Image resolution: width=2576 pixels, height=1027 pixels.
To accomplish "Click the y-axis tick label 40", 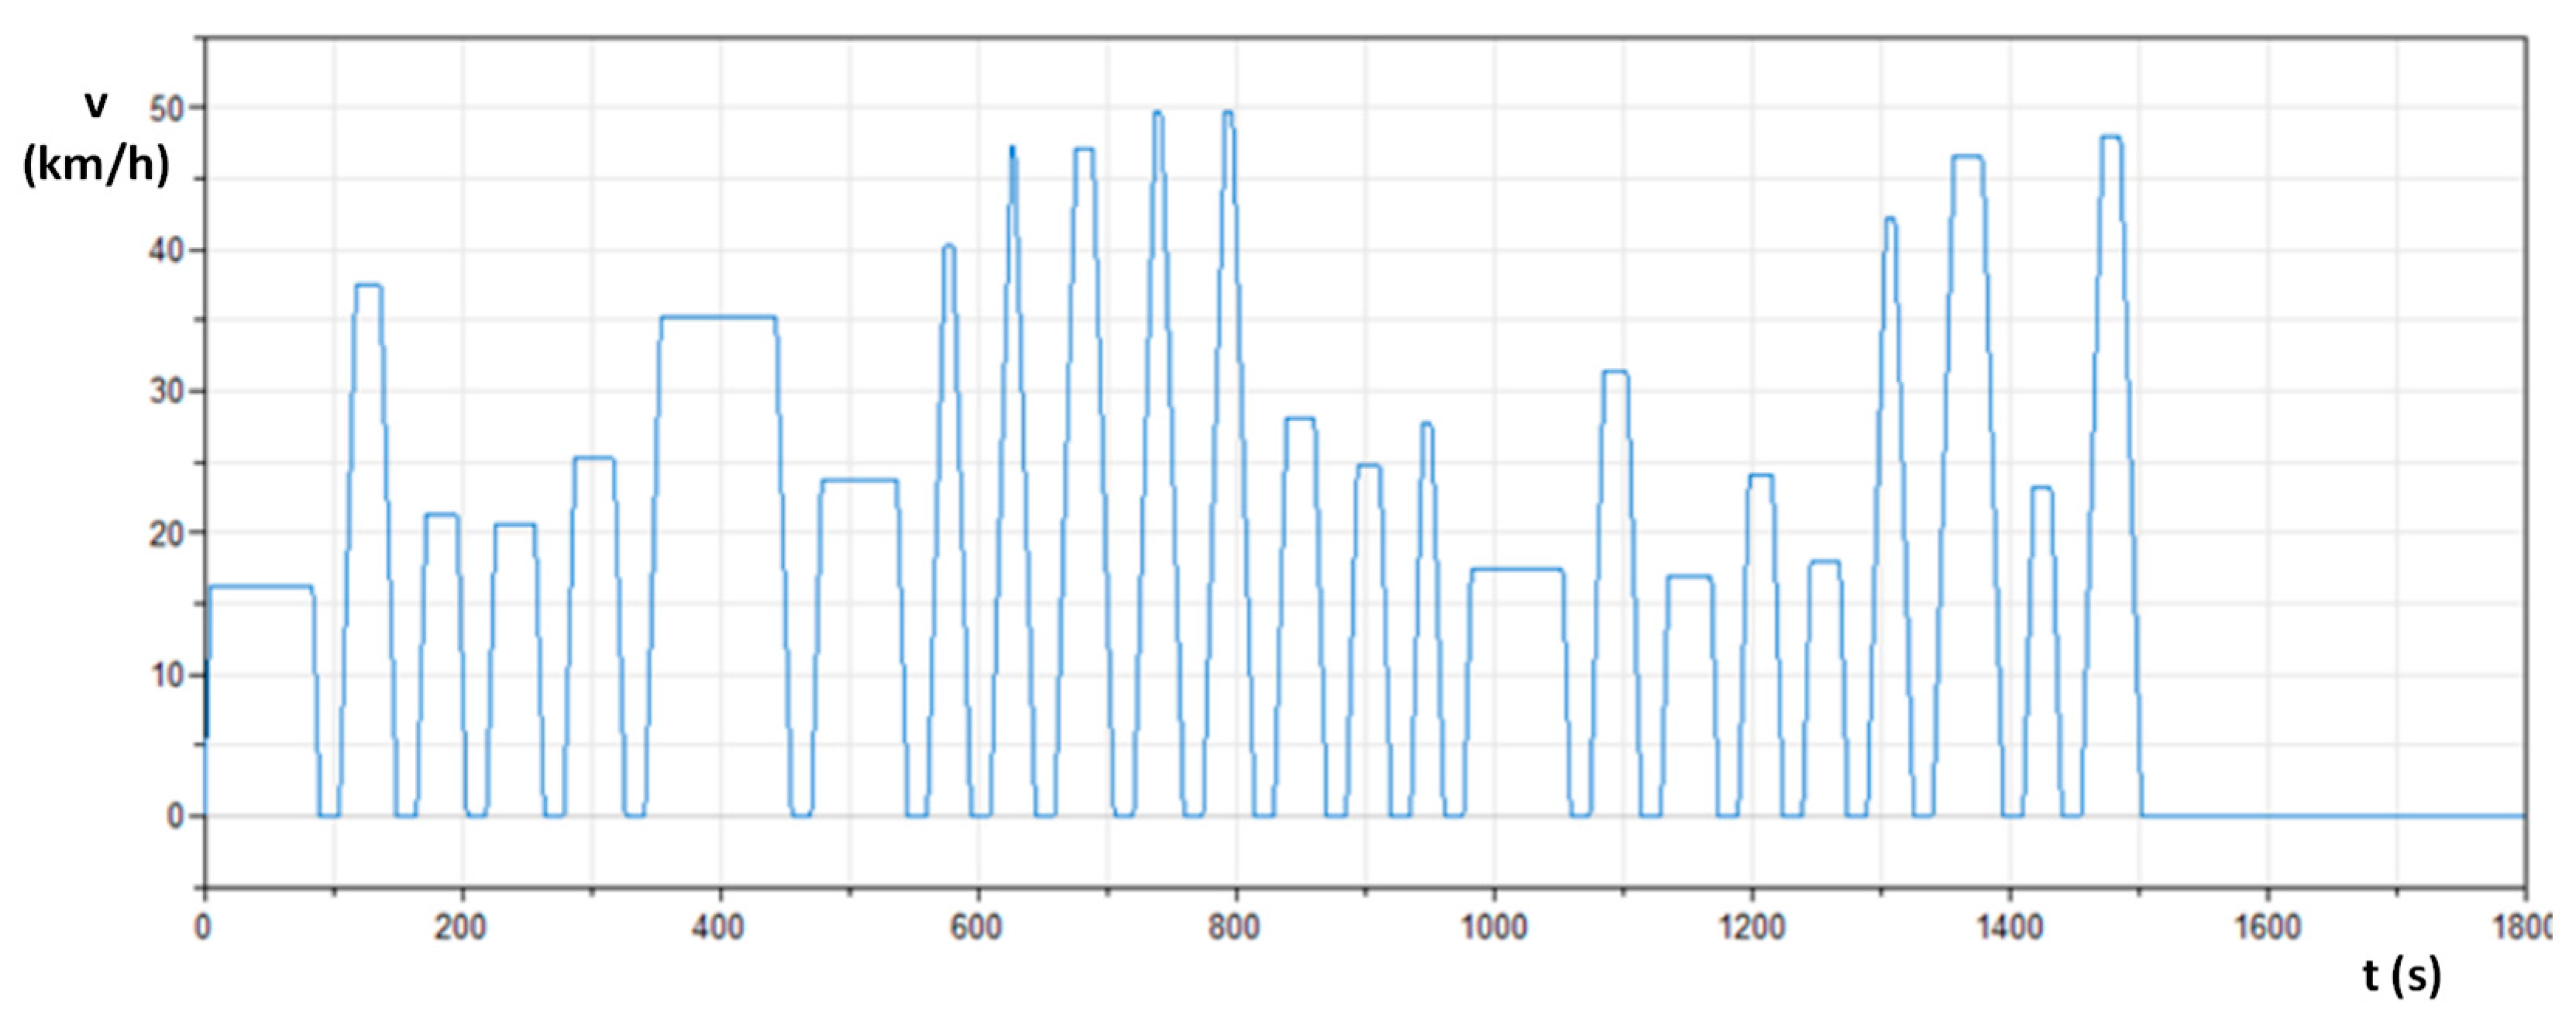I will tap(168, 250).
